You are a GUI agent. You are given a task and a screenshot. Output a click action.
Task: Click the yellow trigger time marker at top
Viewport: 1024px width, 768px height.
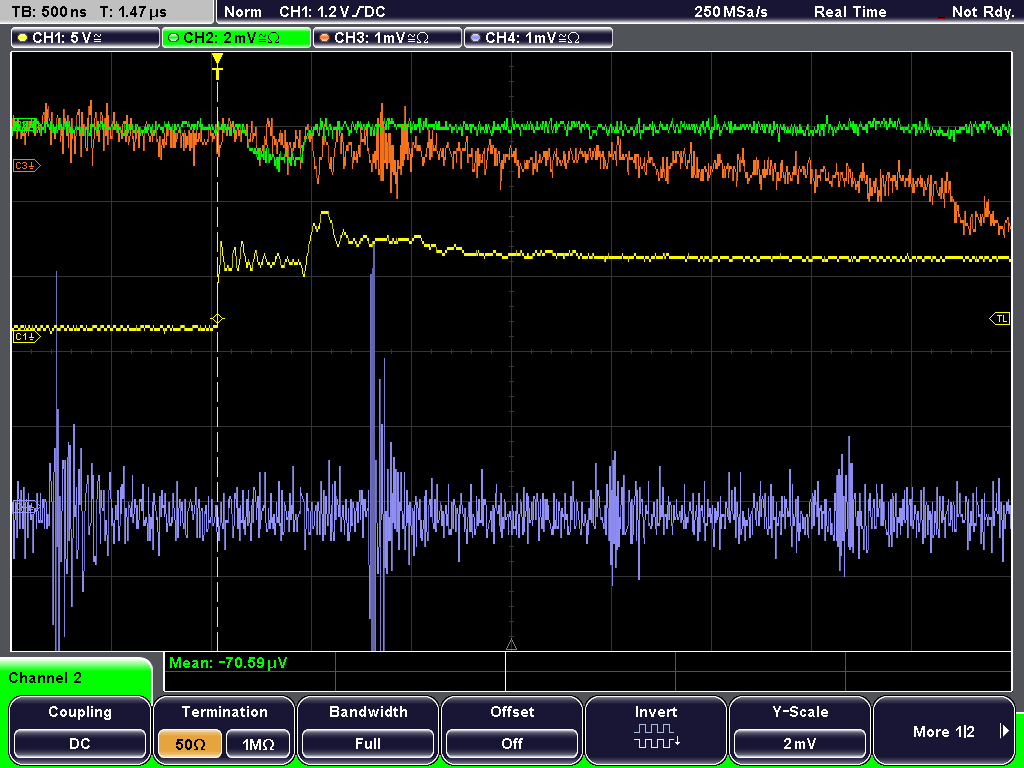pyautogui.click(x=217, y=67)
